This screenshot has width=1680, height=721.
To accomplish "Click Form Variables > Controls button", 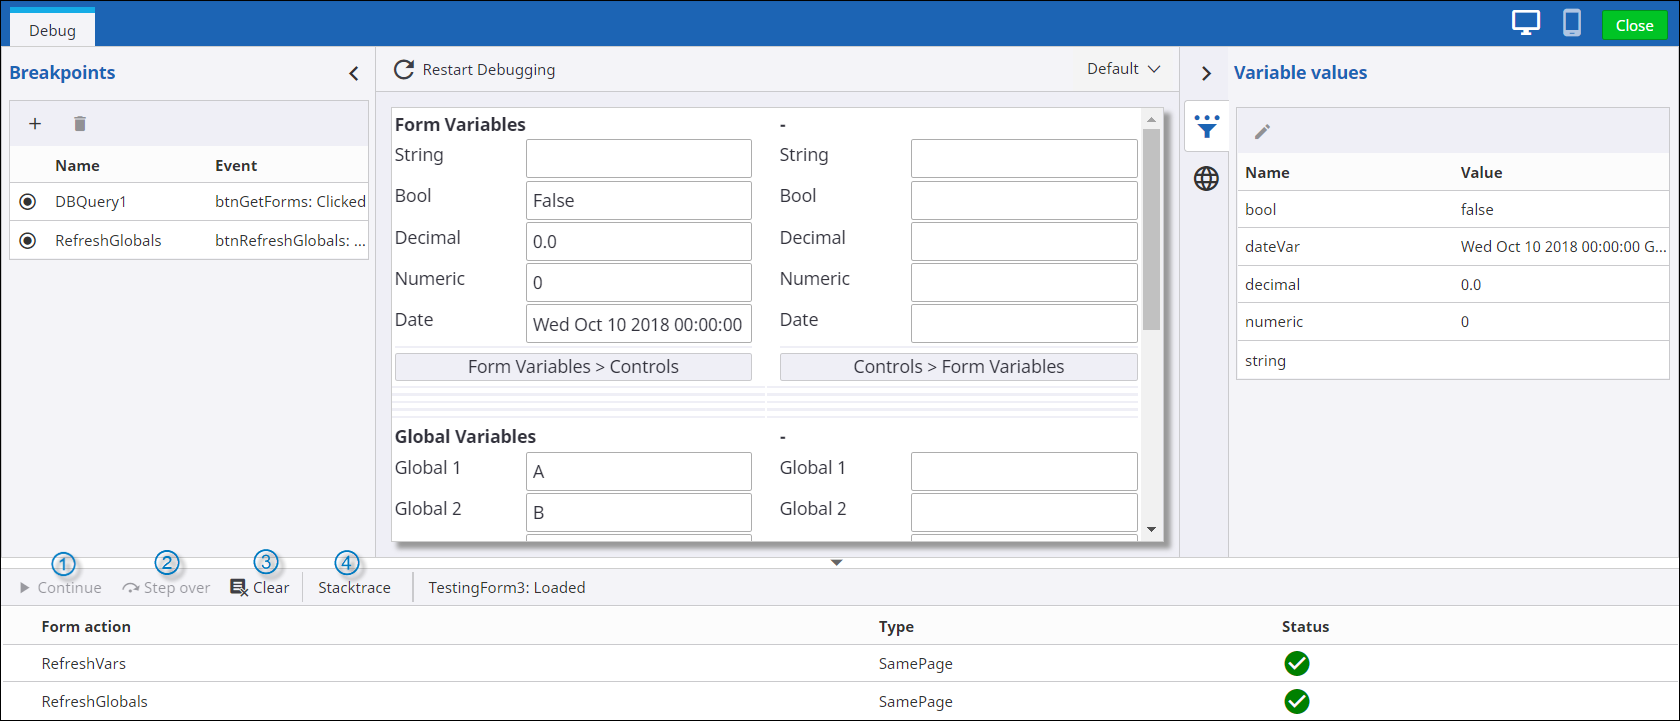I will tap(573, 367).
